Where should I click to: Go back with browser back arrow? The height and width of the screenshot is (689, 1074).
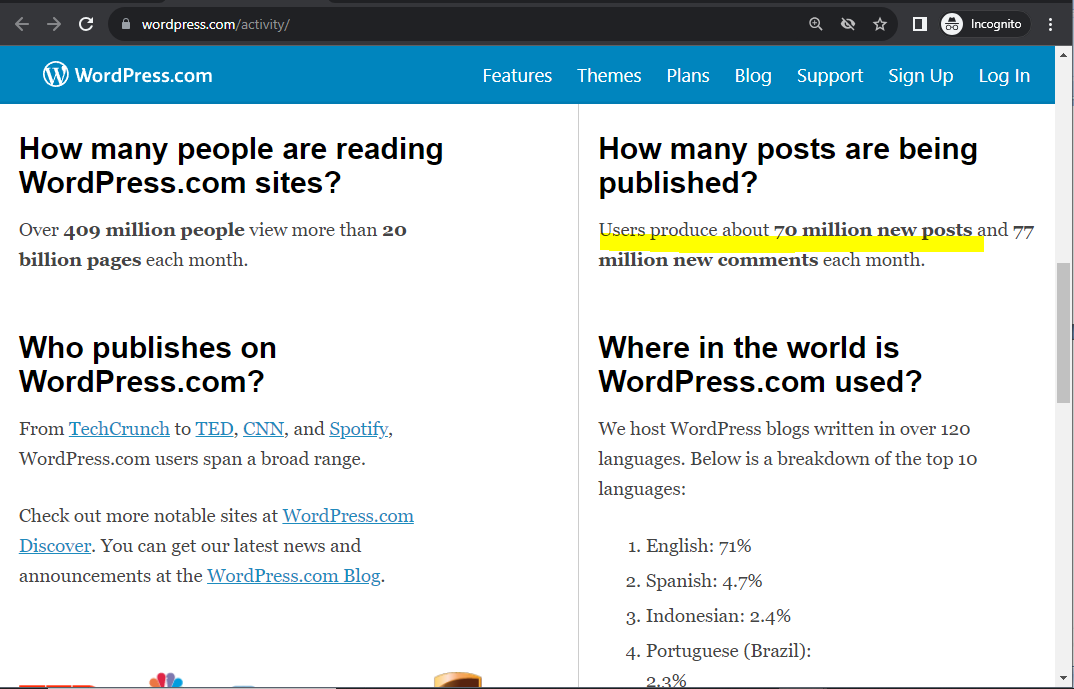[x=22, y=24]
